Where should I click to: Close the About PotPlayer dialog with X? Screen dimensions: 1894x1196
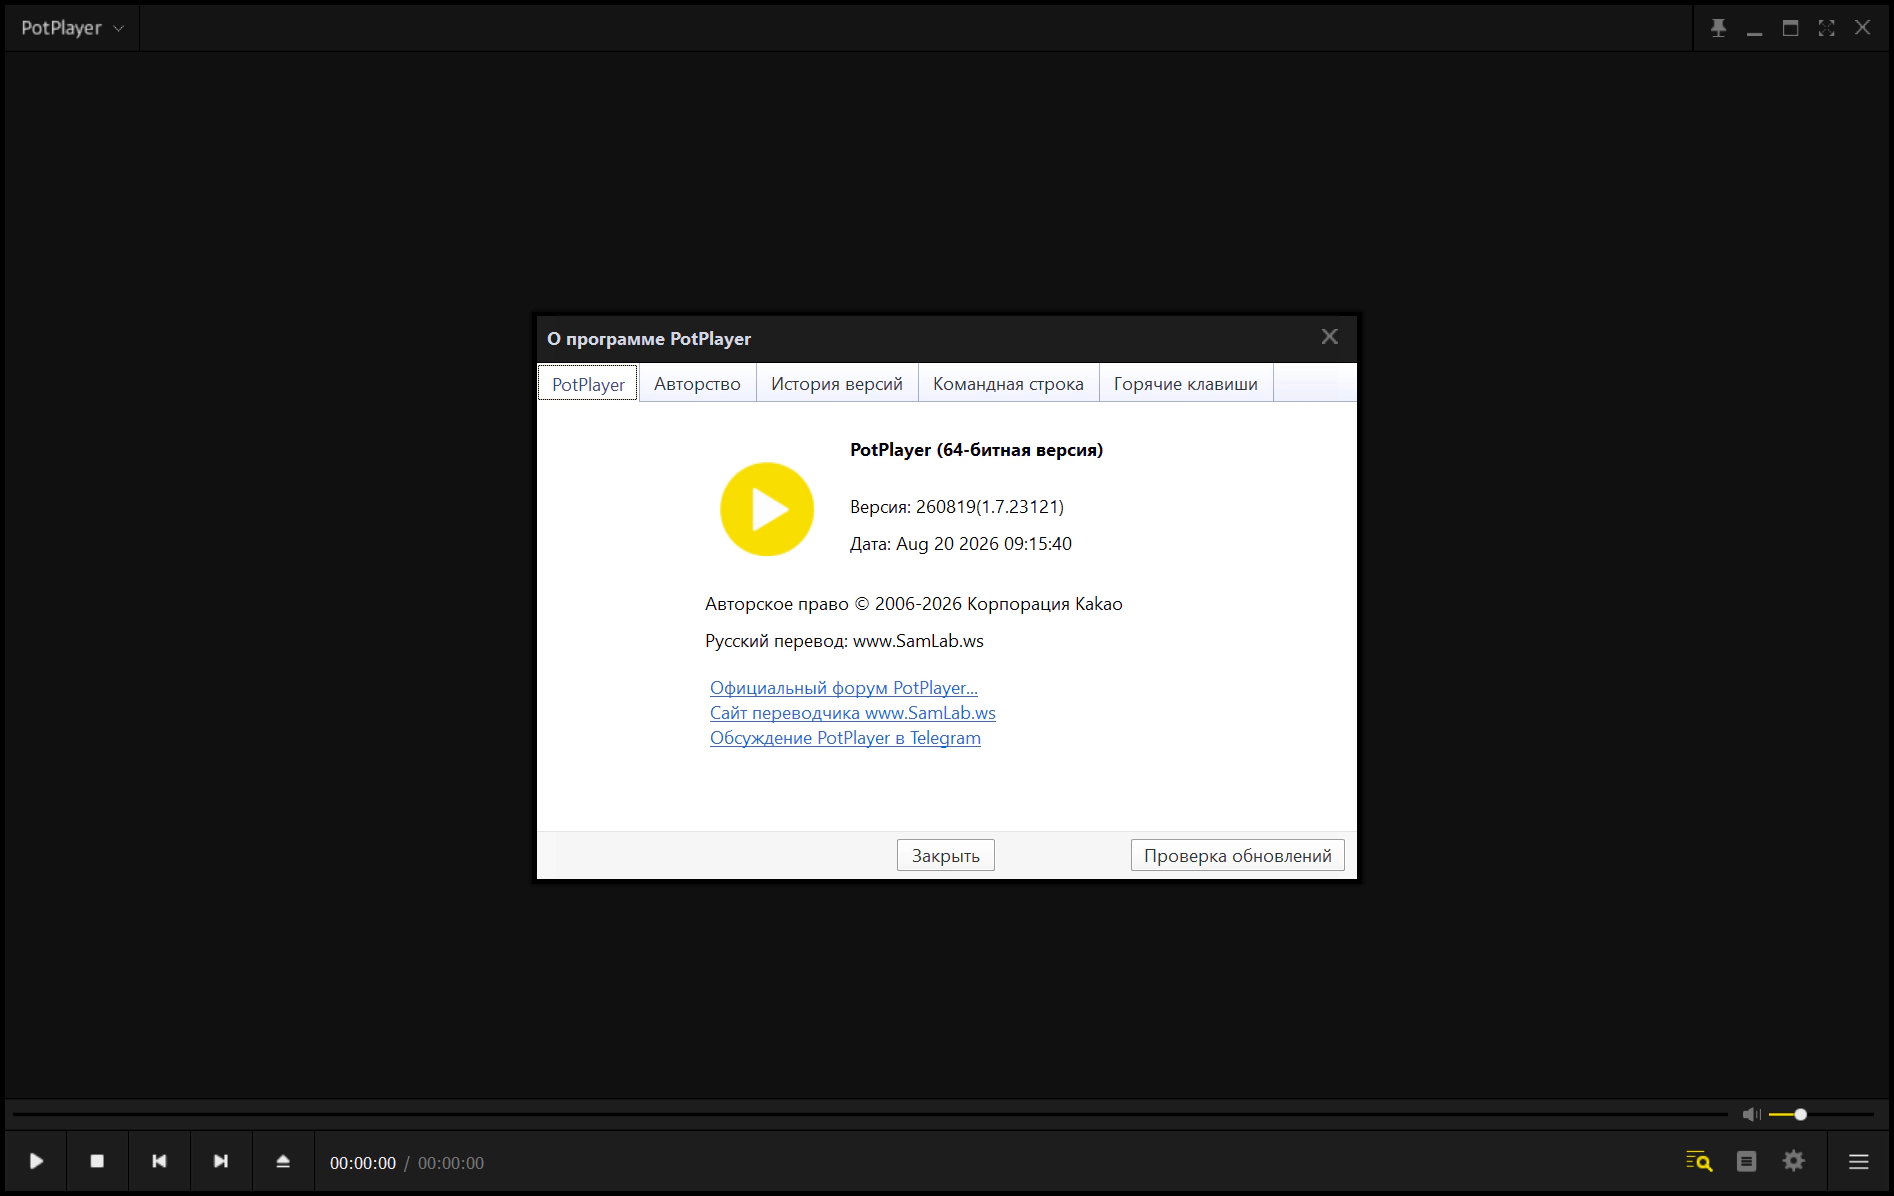pos(1329,337)
